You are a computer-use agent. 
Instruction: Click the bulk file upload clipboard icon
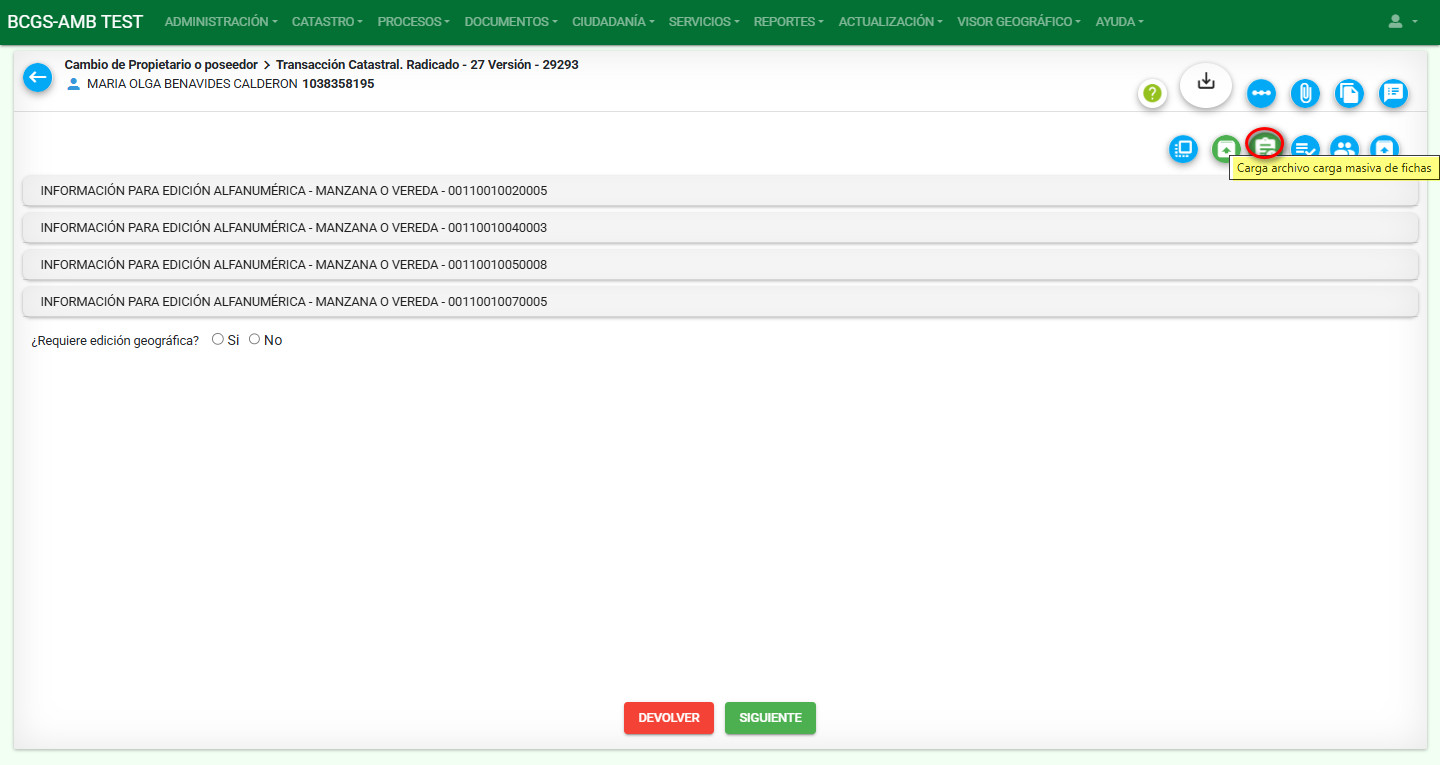click(x=1265, y=145)
